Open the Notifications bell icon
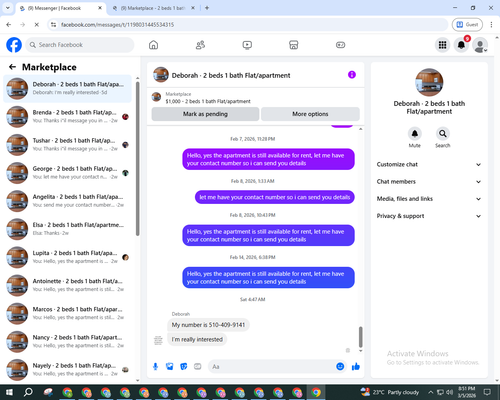Screen dimensions: 500x400 (x=461, y=45)
